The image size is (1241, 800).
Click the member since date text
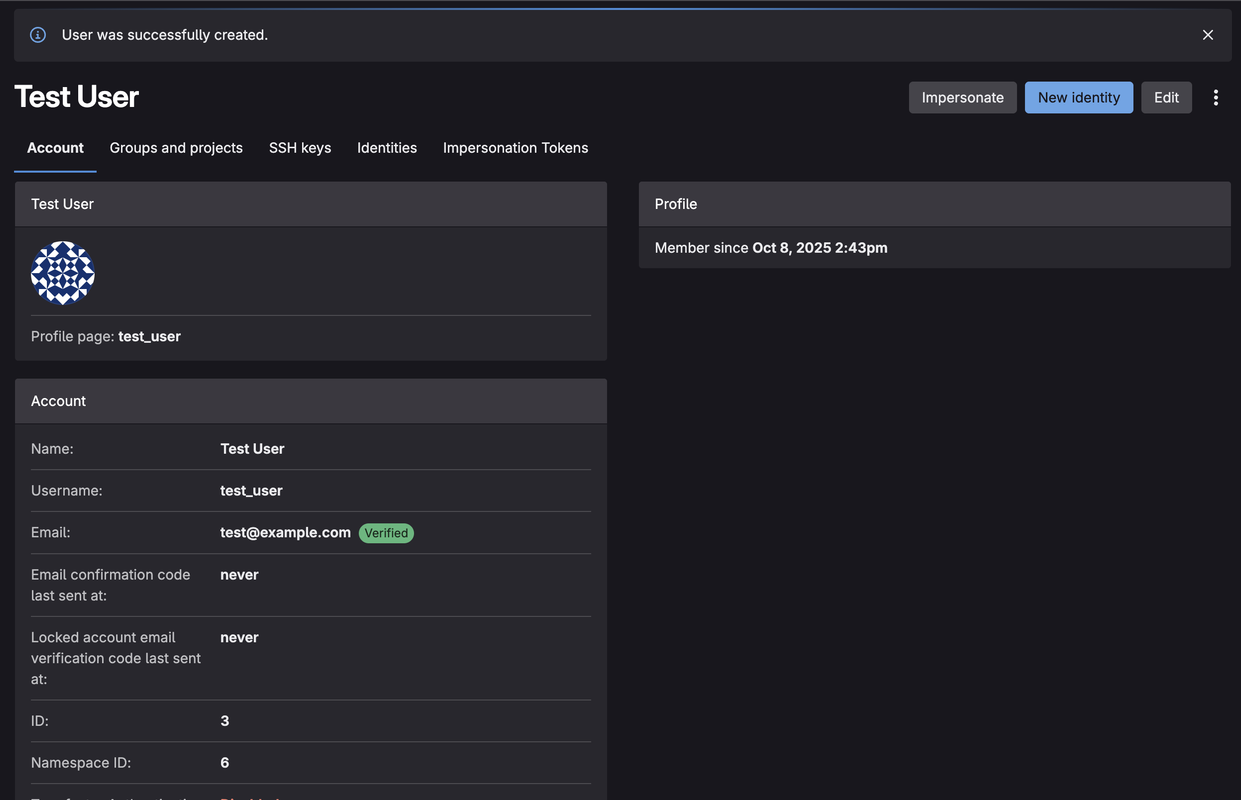[x=819, y=248]
